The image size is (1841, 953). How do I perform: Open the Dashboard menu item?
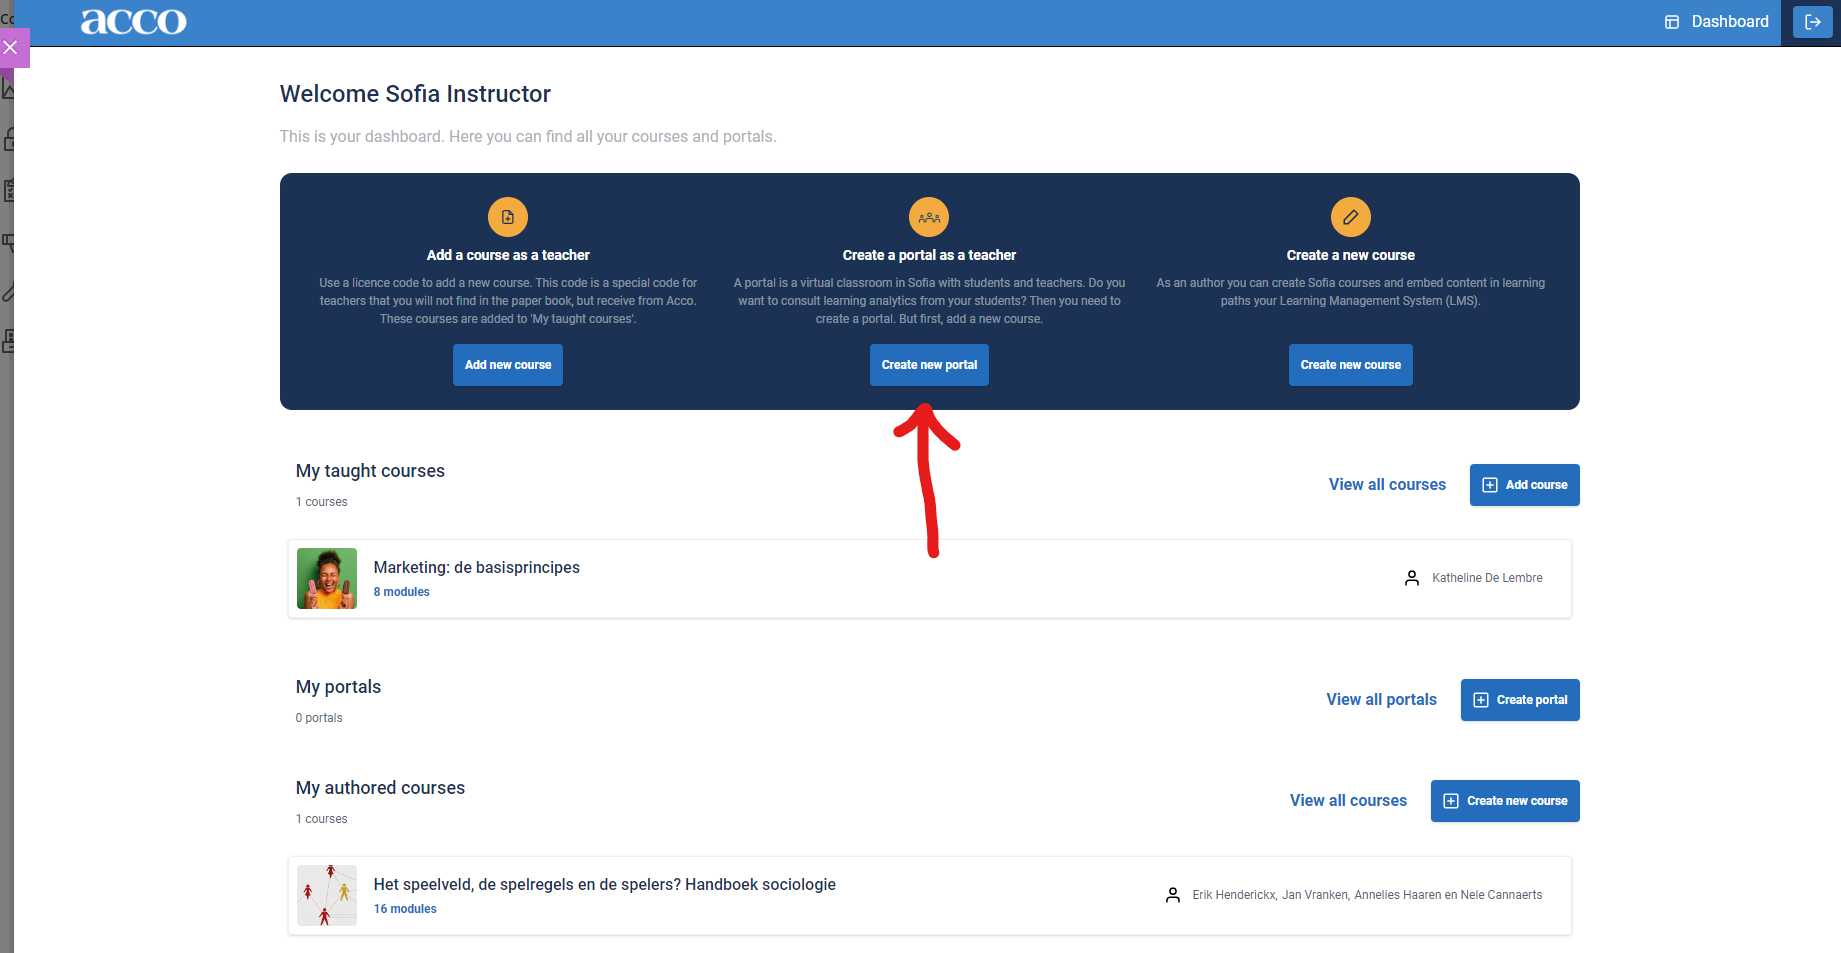pyautogui.click(x=1716, y=22)
